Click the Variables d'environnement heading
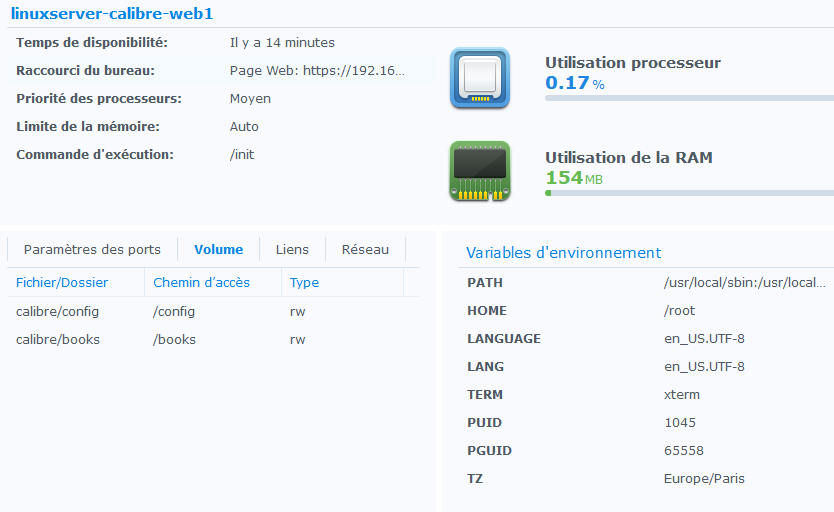 [x=563, y=253]
